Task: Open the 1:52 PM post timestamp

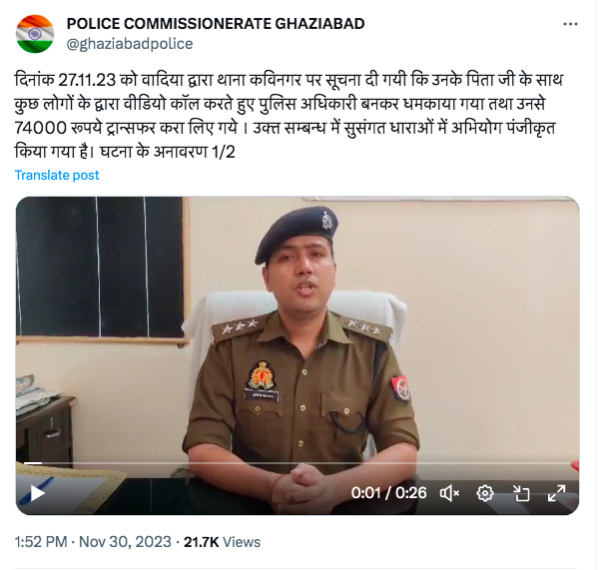Action: [x=41, y=542]
